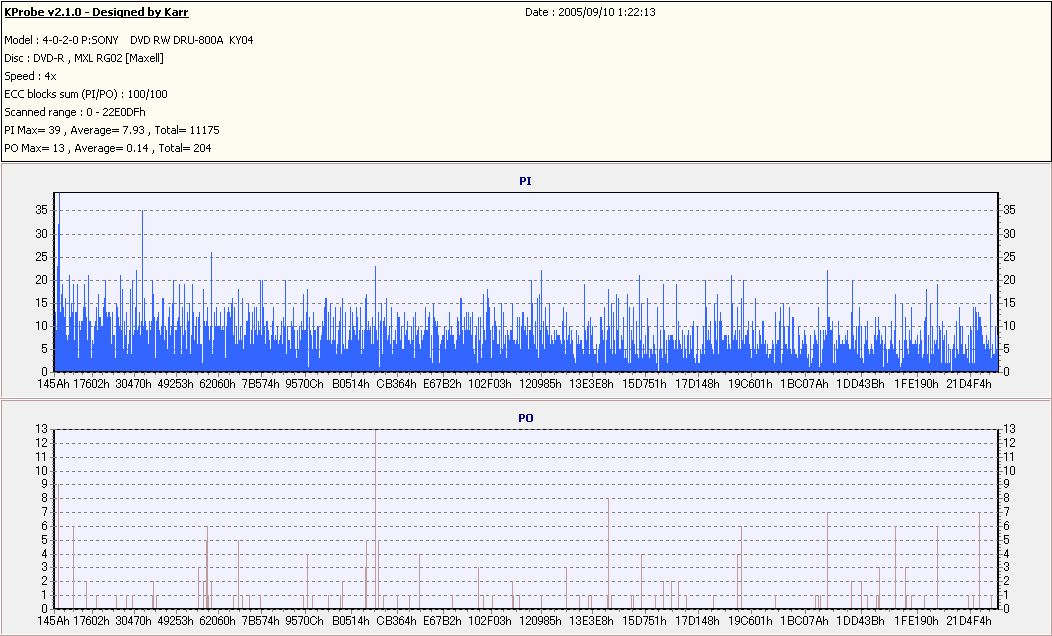Click the PI chart title
The height and width of the screenshot is (636, 1052).
[x=525, y=181]
